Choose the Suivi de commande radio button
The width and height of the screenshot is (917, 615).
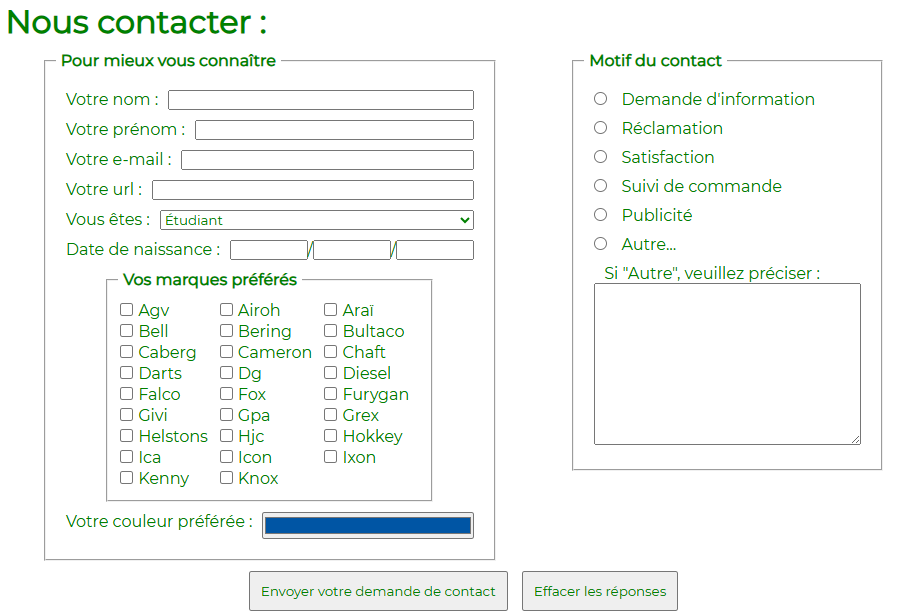tap(601, 186)
